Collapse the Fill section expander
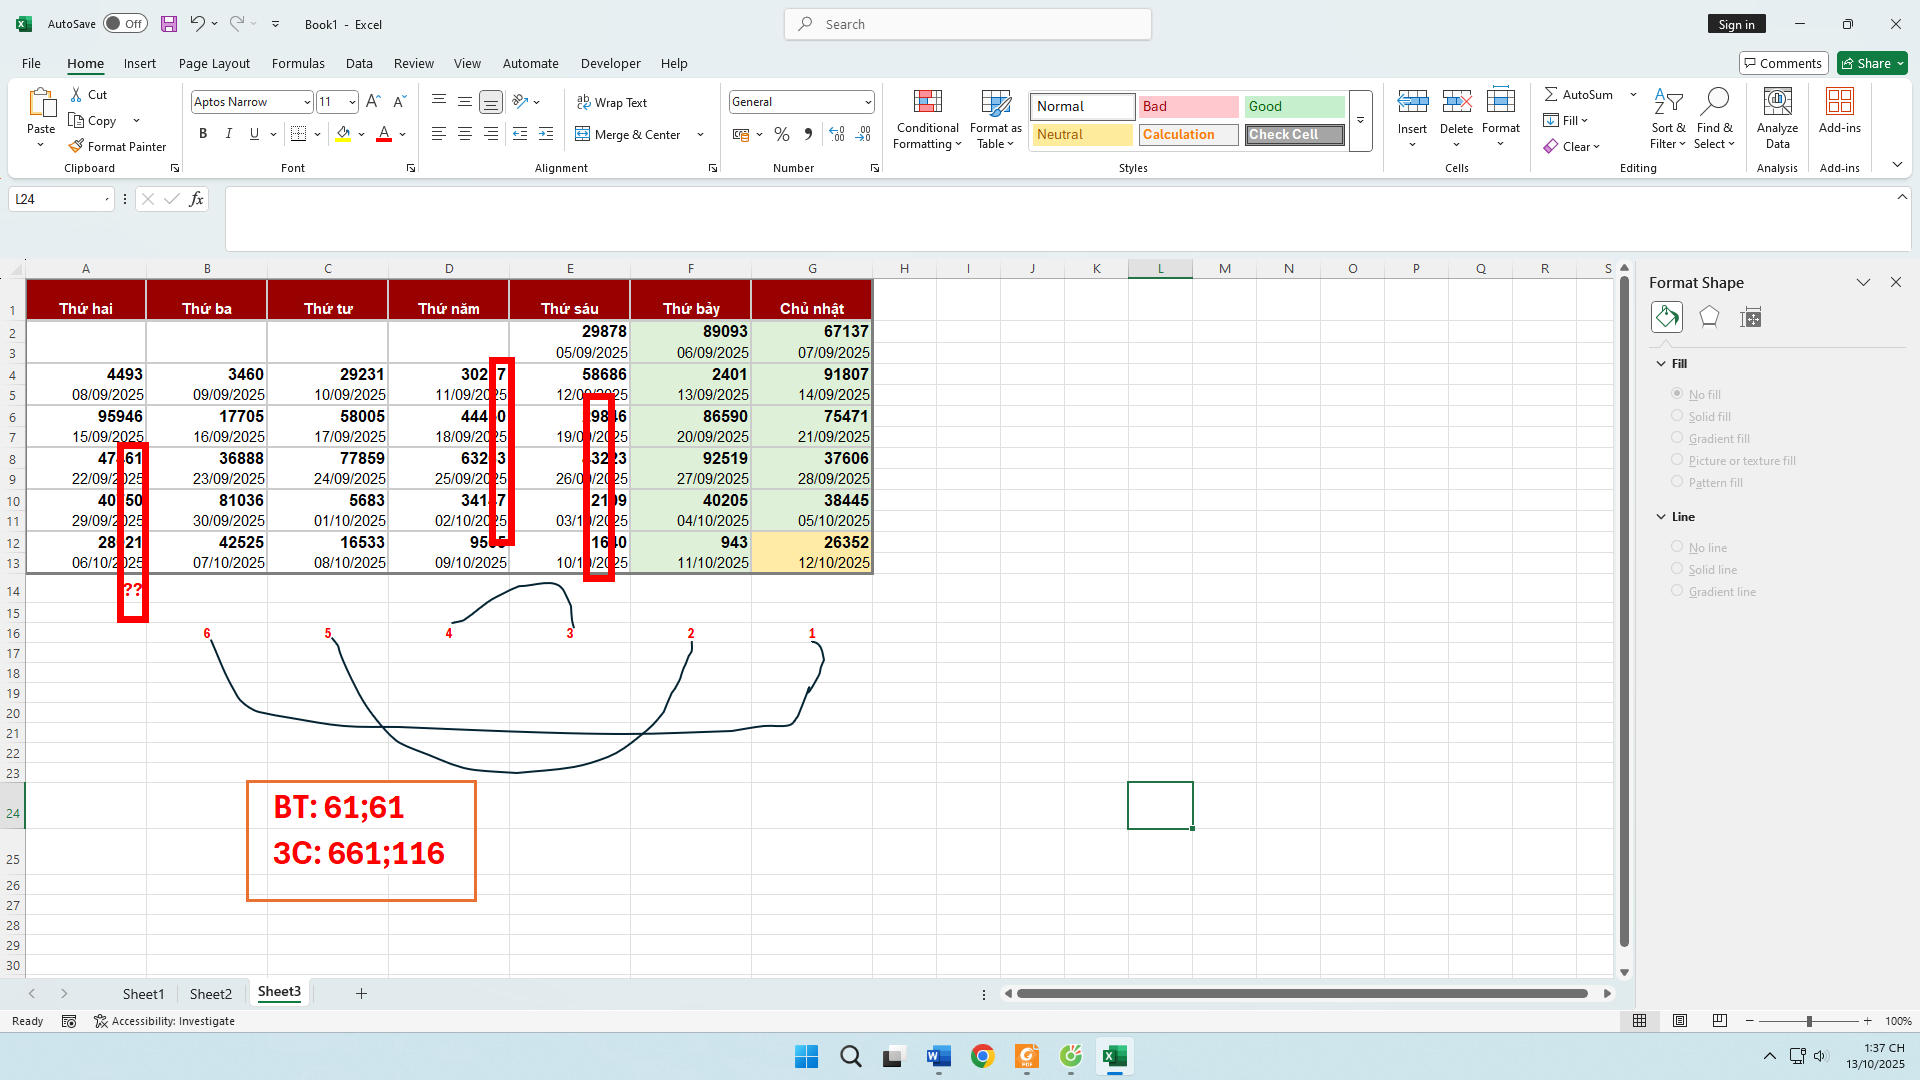1920x1080 pixels. (1661, 364)
